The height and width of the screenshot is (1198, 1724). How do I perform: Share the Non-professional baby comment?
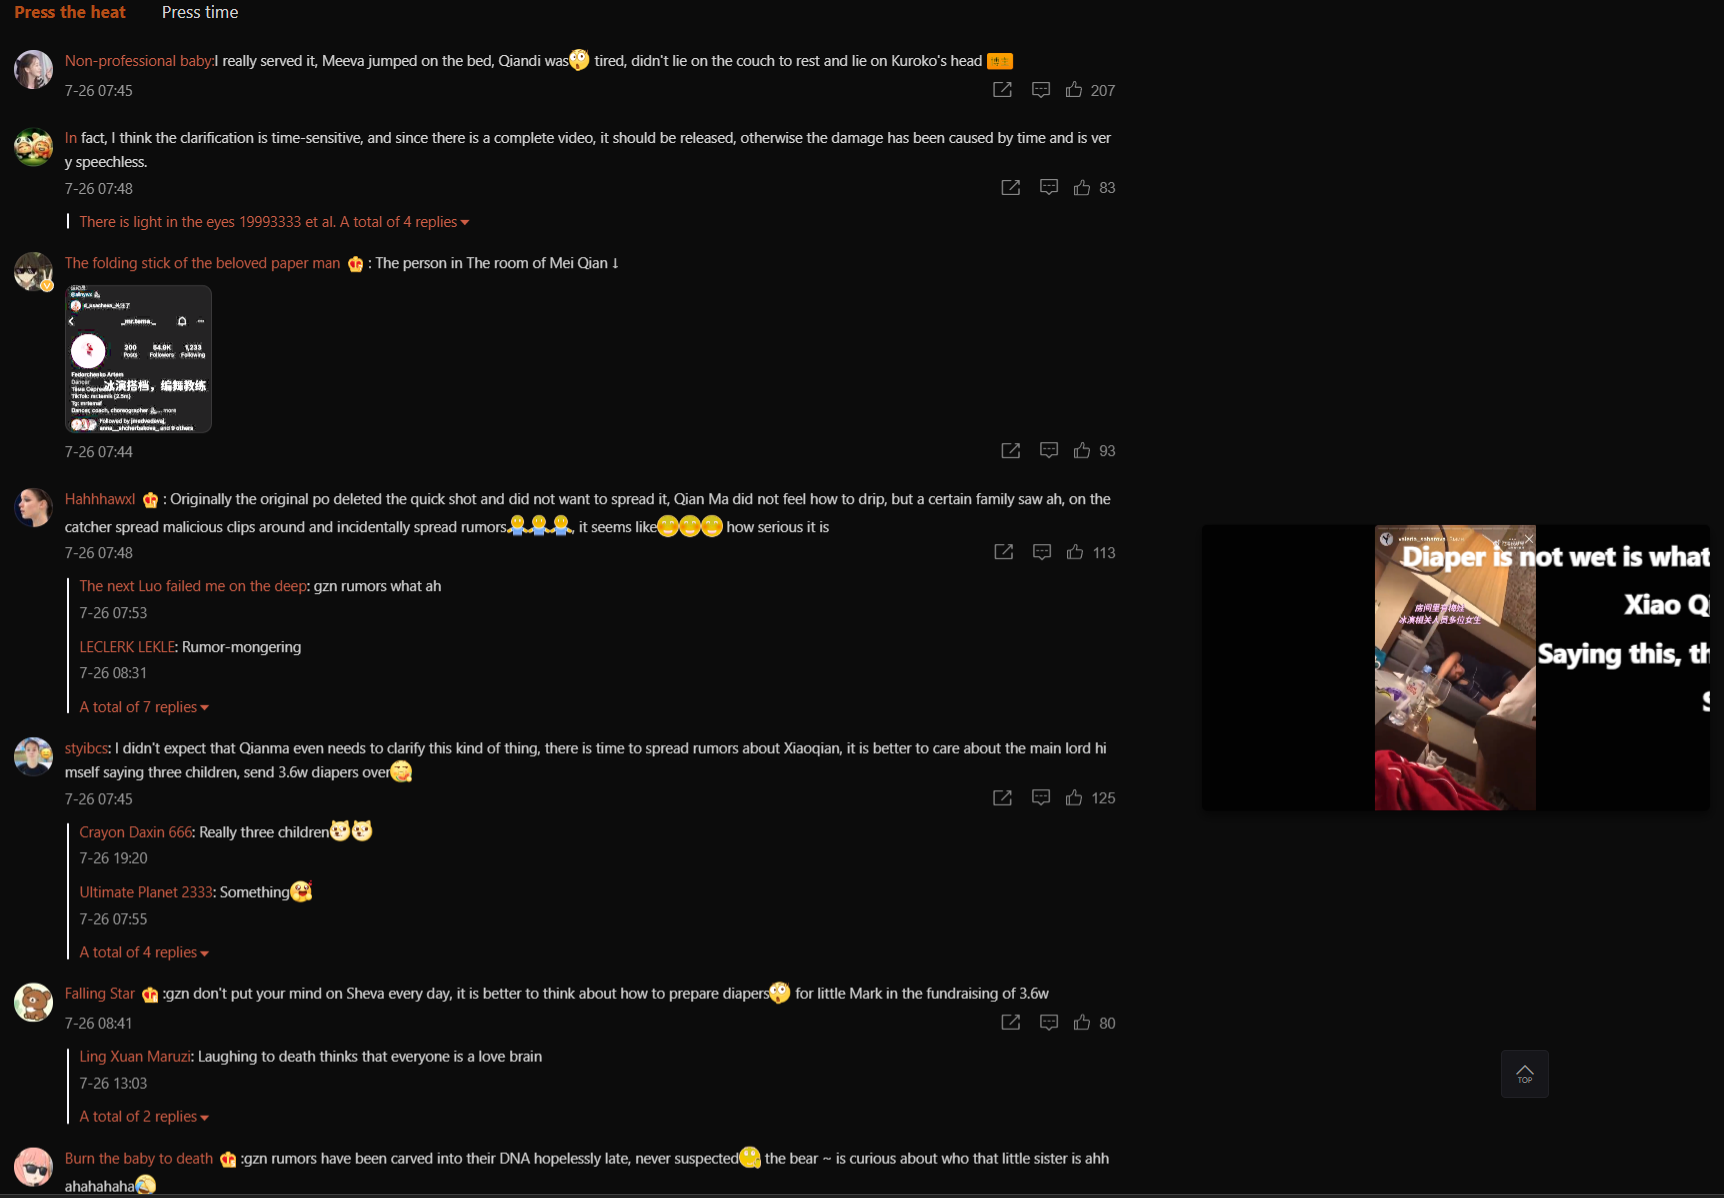1002,90
